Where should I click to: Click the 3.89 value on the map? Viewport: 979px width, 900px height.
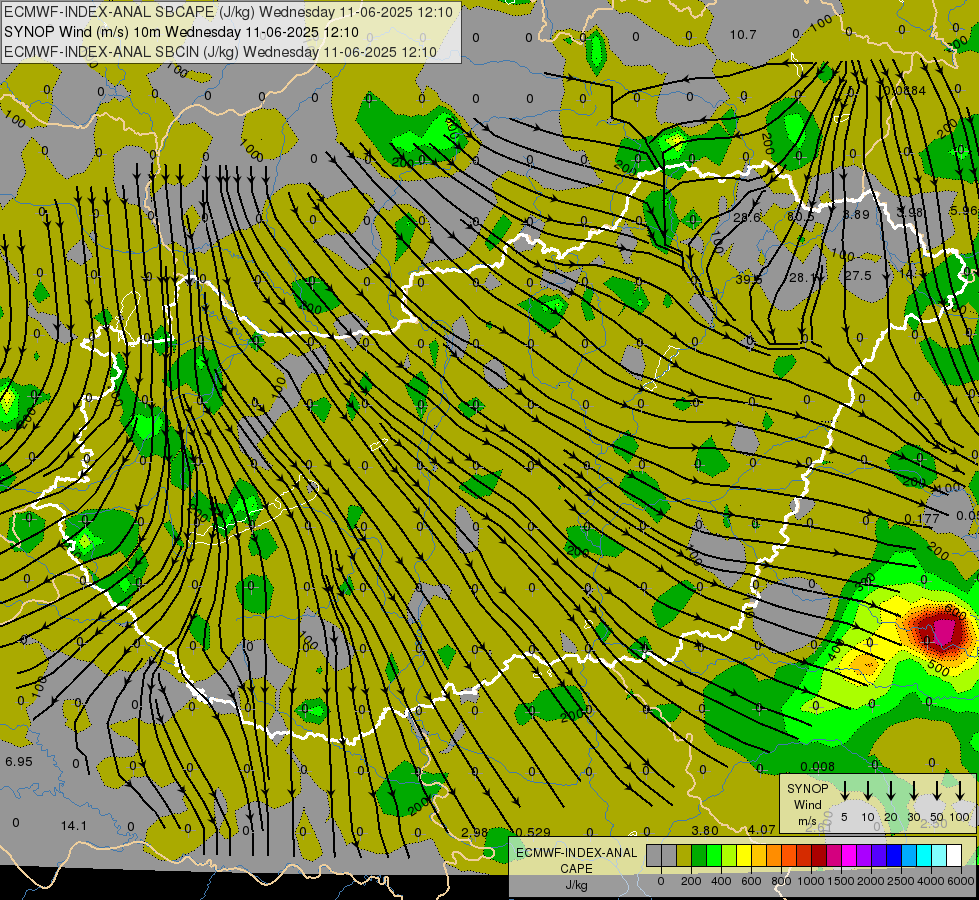856,214
